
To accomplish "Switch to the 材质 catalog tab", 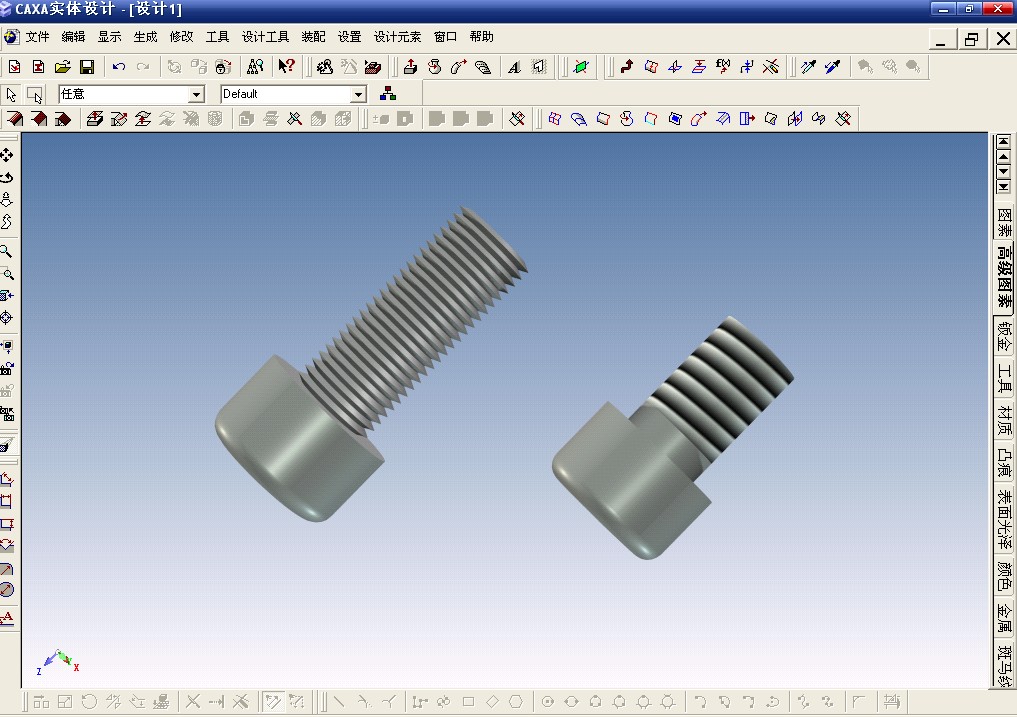I will (x=1004, y=420).
